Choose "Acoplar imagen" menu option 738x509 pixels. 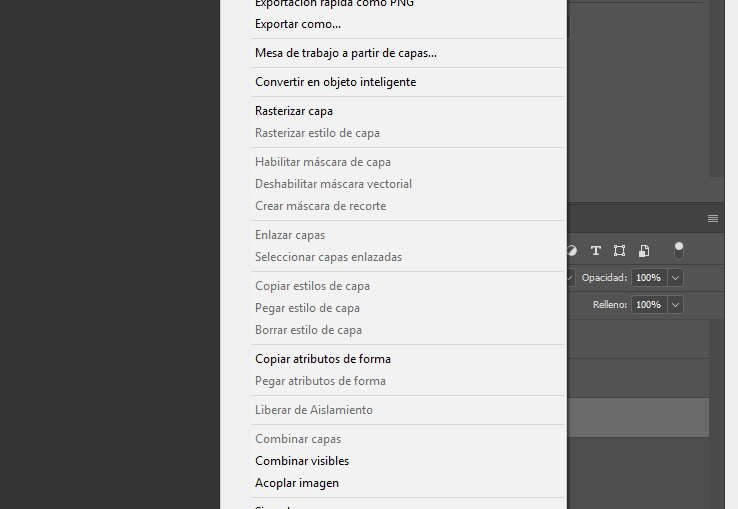pyautogui.click(x=297, y=483)
